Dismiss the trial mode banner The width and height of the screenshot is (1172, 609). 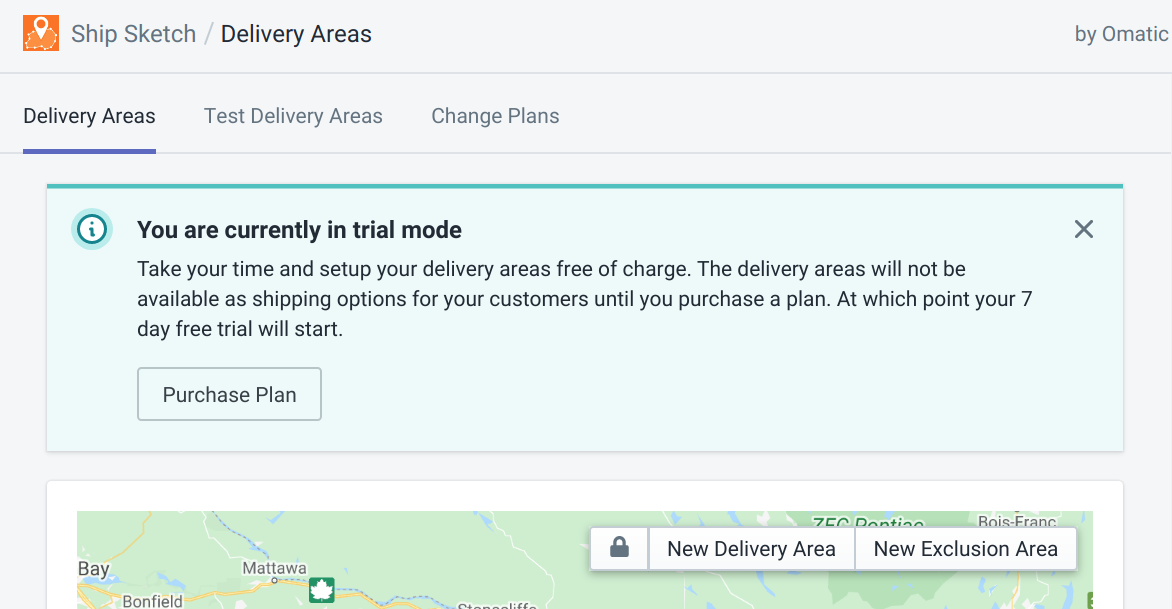[1084, 229]
